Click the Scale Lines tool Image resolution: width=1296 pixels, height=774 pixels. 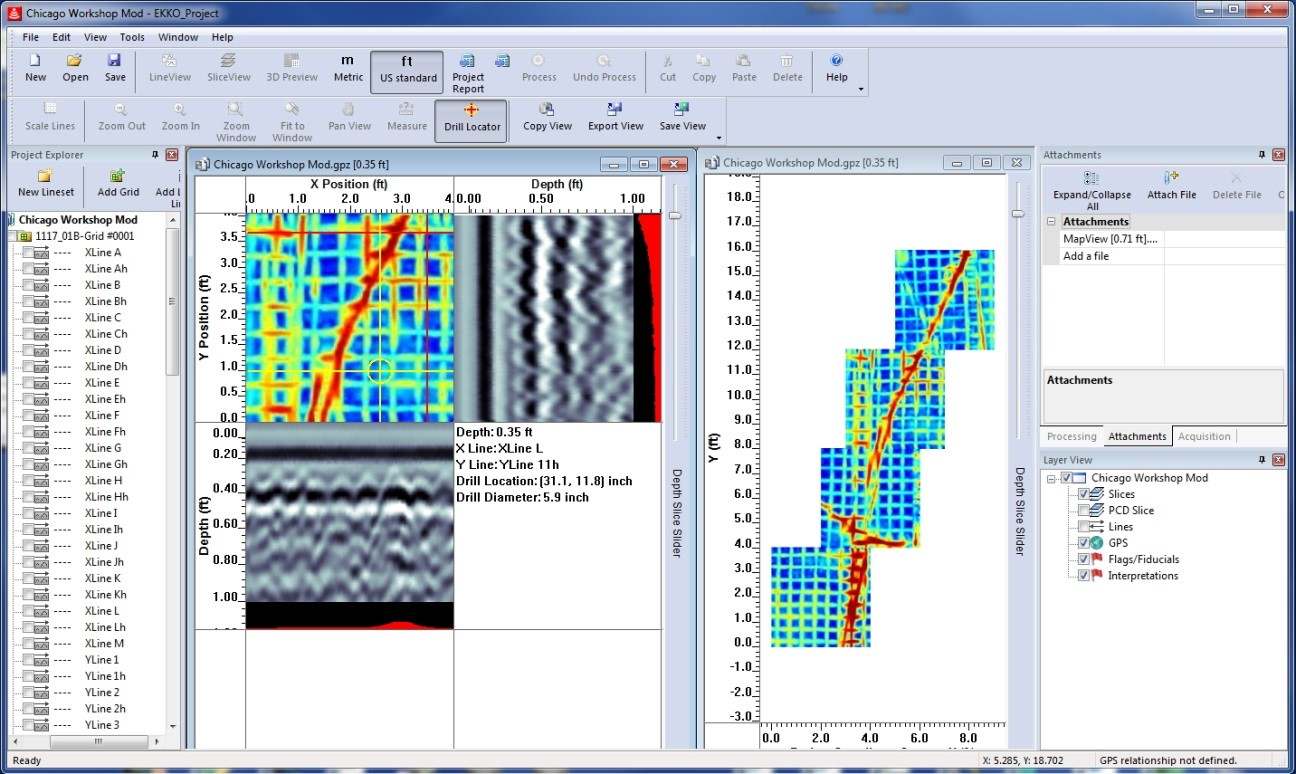[50, 118]
